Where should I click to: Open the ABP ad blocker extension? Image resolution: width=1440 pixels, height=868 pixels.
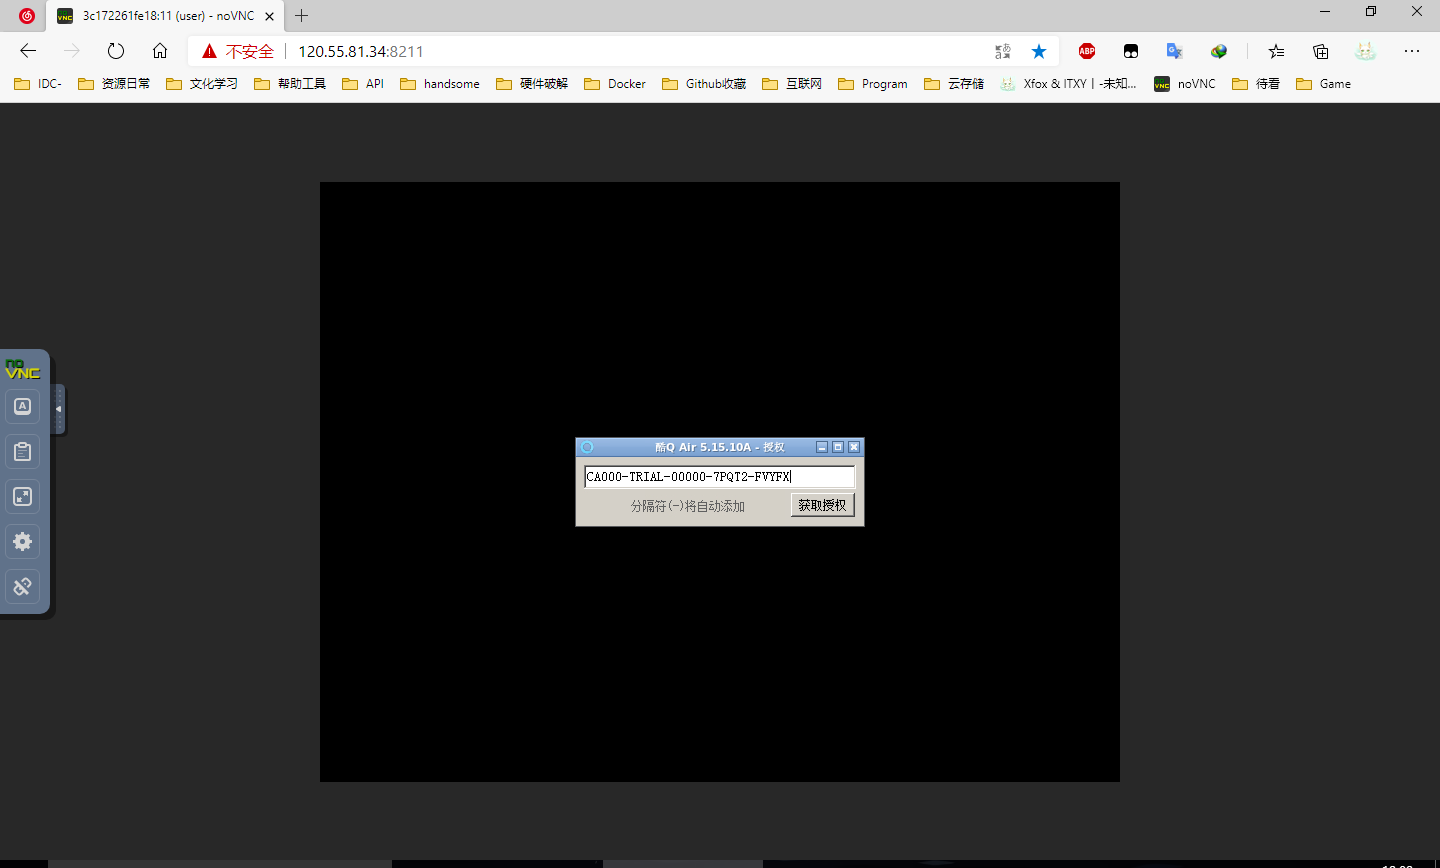[1087, 51]
